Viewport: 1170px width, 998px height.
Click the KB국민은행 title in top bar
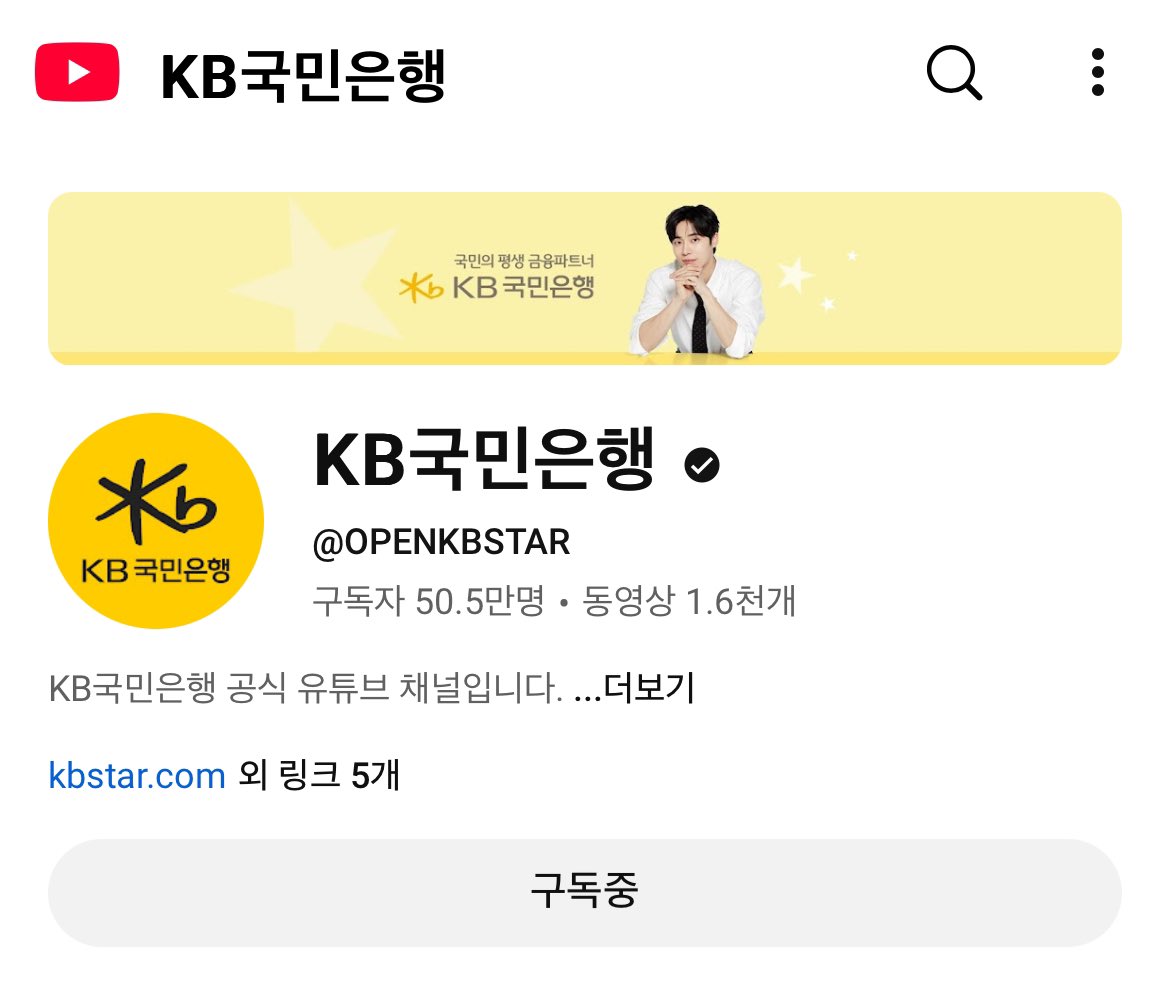pos(303,75)
